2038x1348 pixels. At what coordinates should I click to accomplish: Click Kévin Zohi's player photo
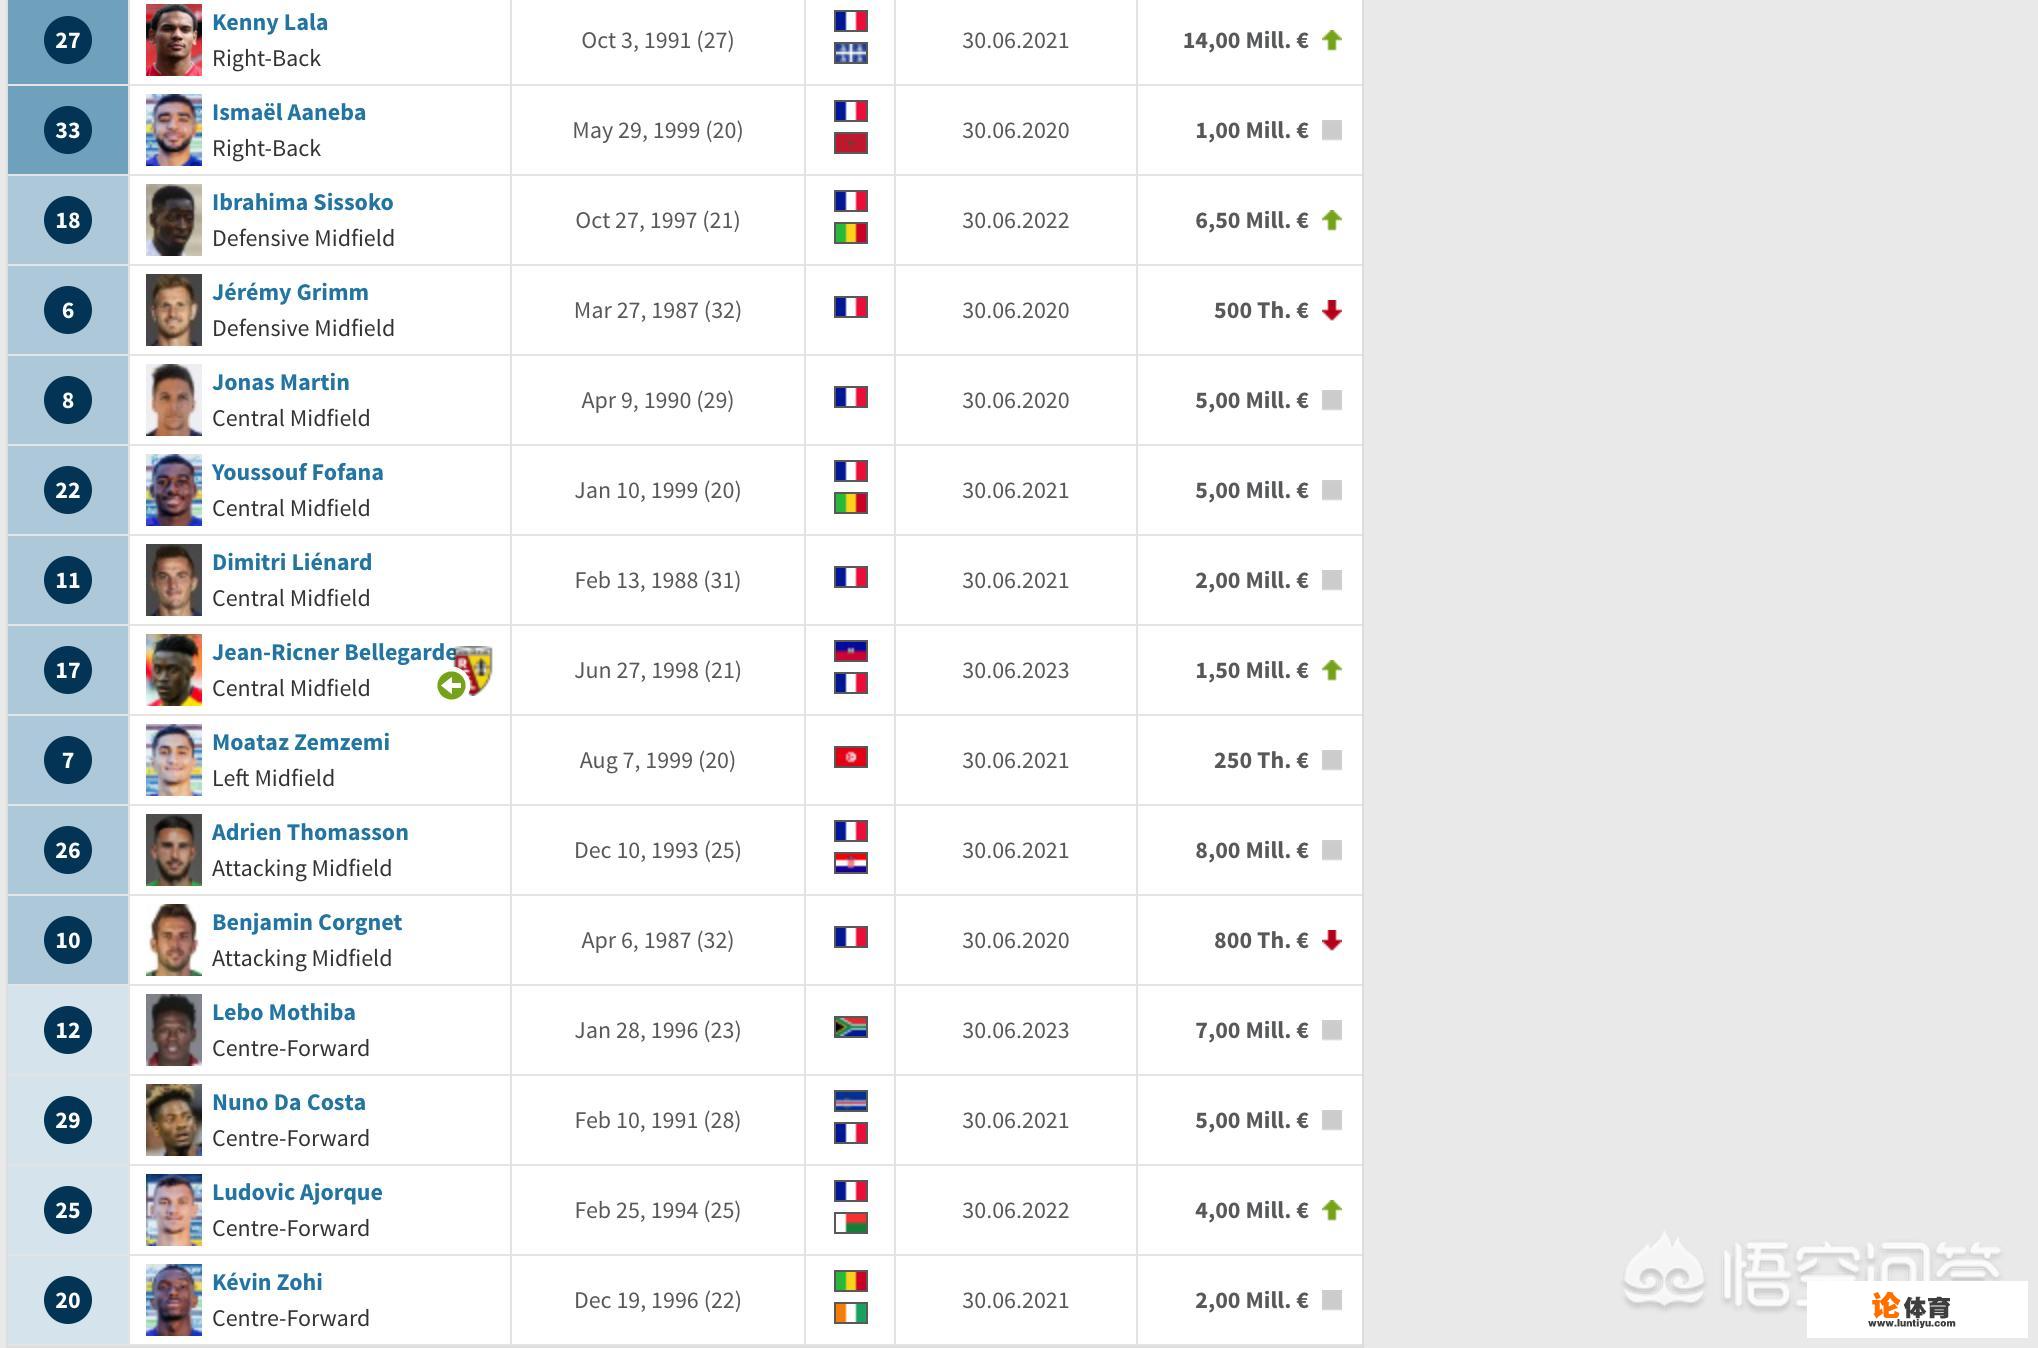(173, 1300)
